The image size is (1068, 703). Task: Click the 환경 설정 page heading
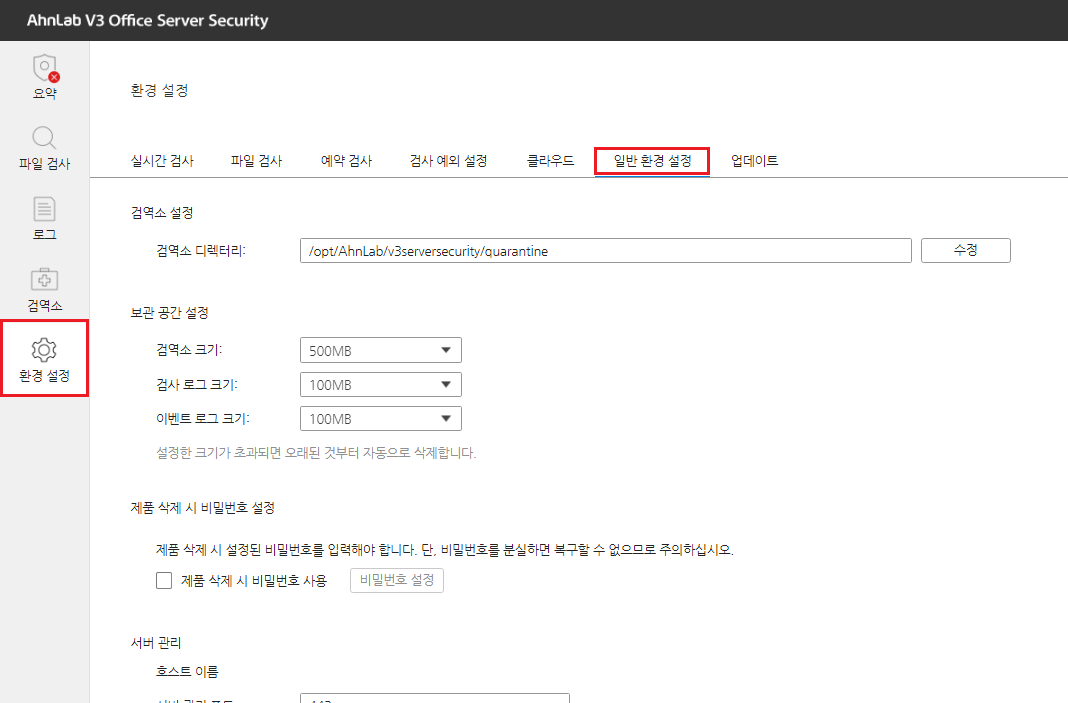point(159,91)
